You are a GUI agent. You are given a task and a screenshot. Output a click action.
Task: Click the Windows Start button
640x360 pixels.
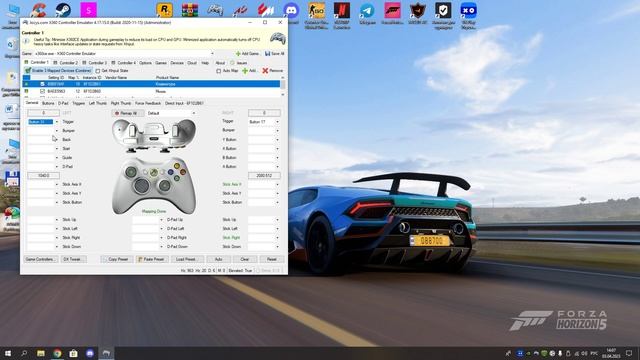8,353
